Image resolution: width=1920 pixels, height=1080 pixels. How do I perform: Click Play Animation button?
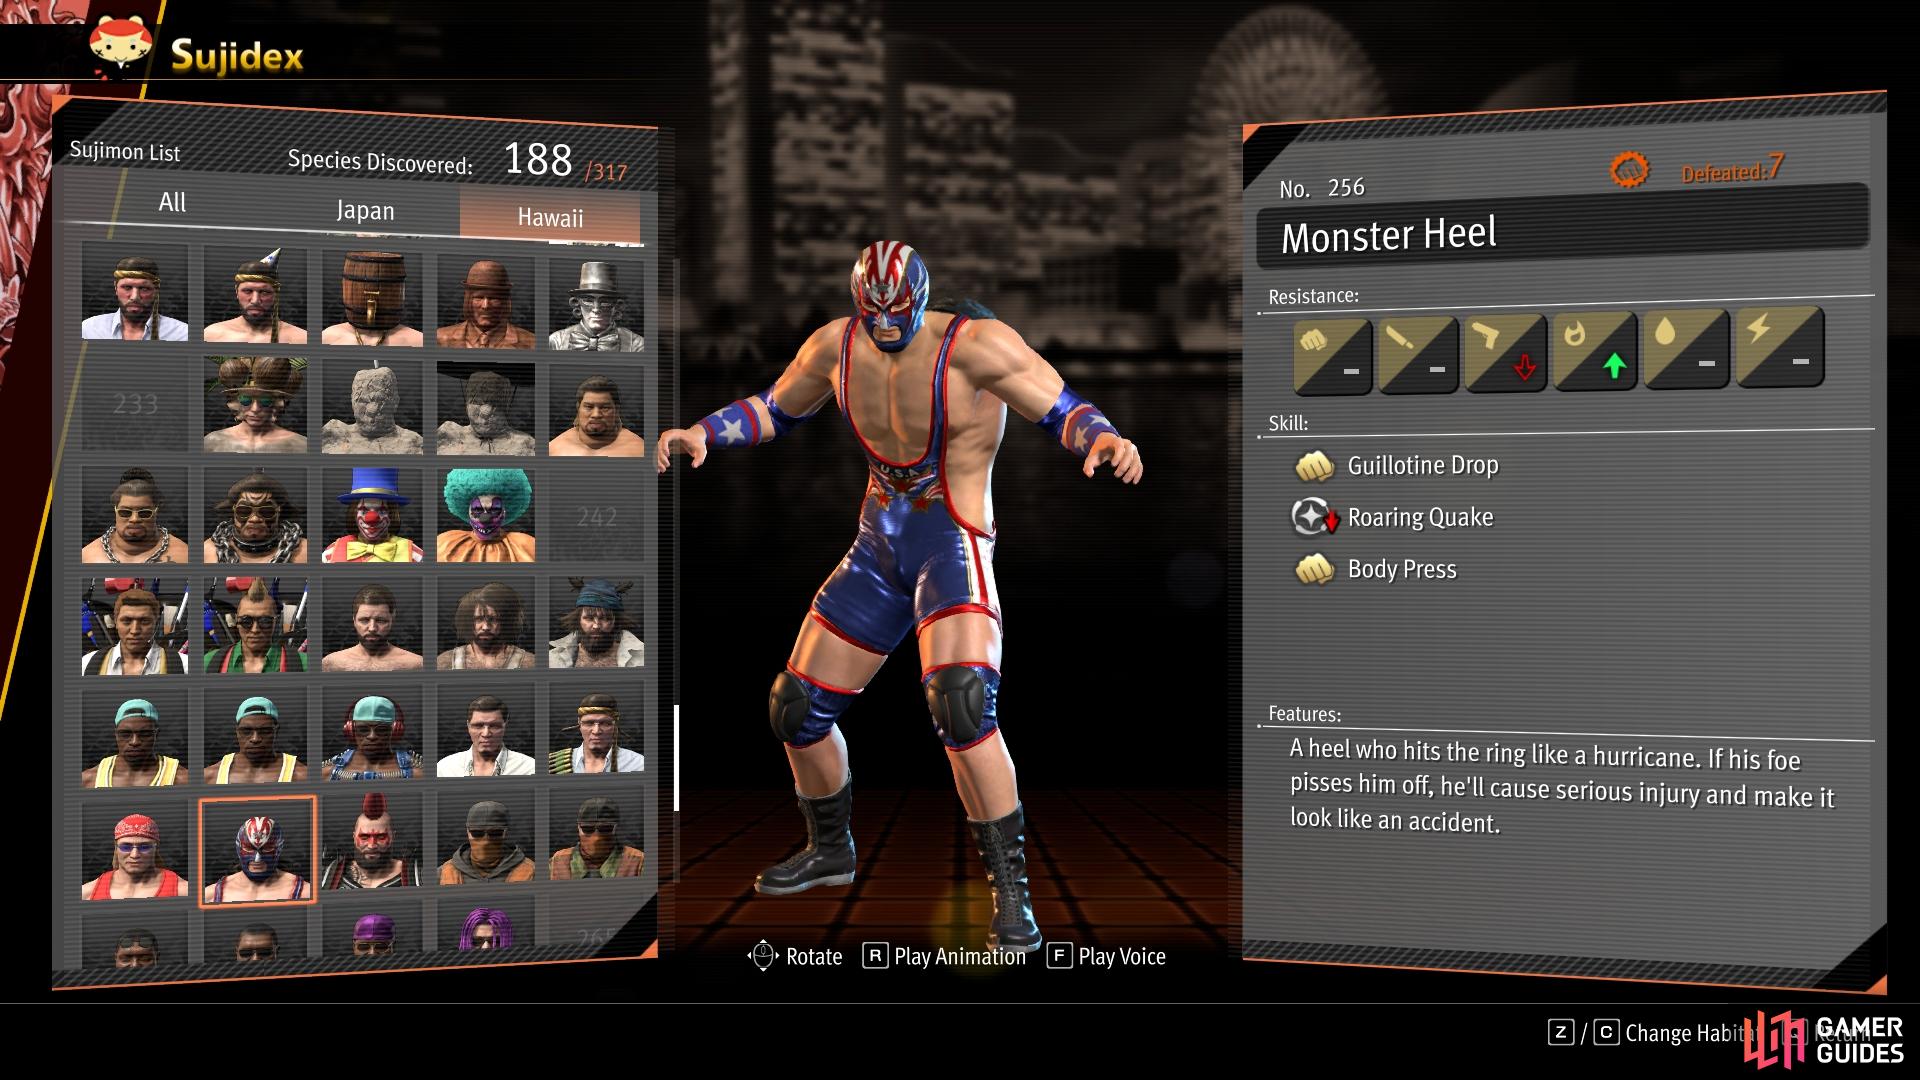tap(944, 957)
